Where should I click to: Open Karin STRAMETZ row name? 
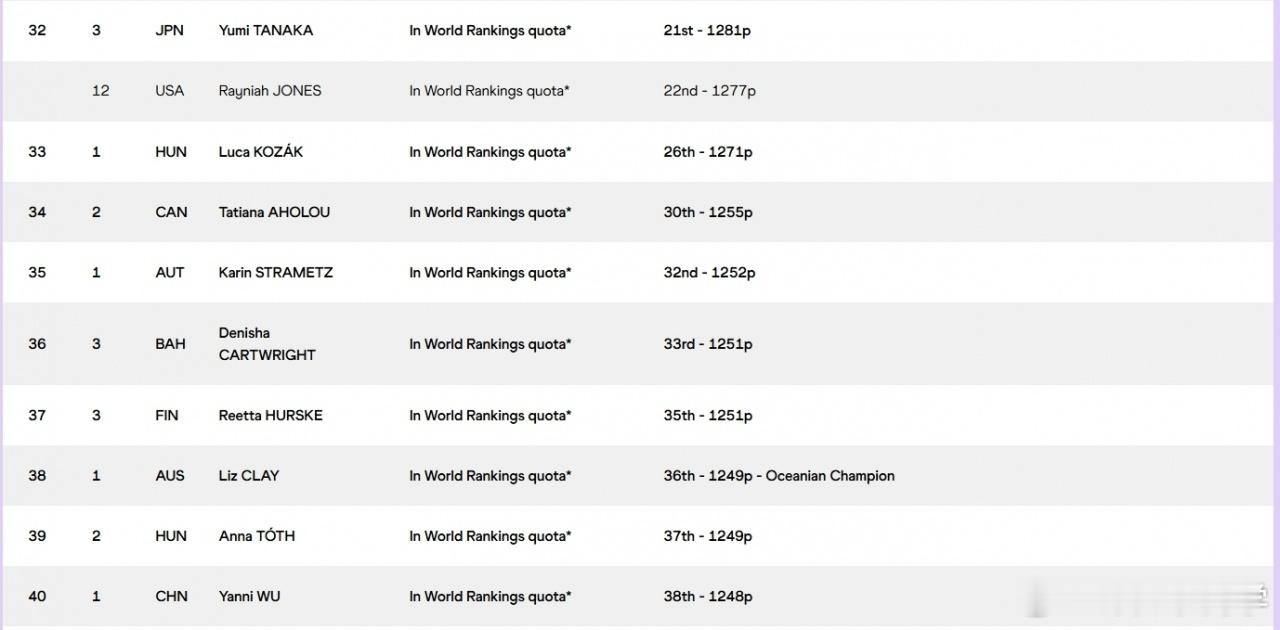pyautogui.click(x=276, y=272)
